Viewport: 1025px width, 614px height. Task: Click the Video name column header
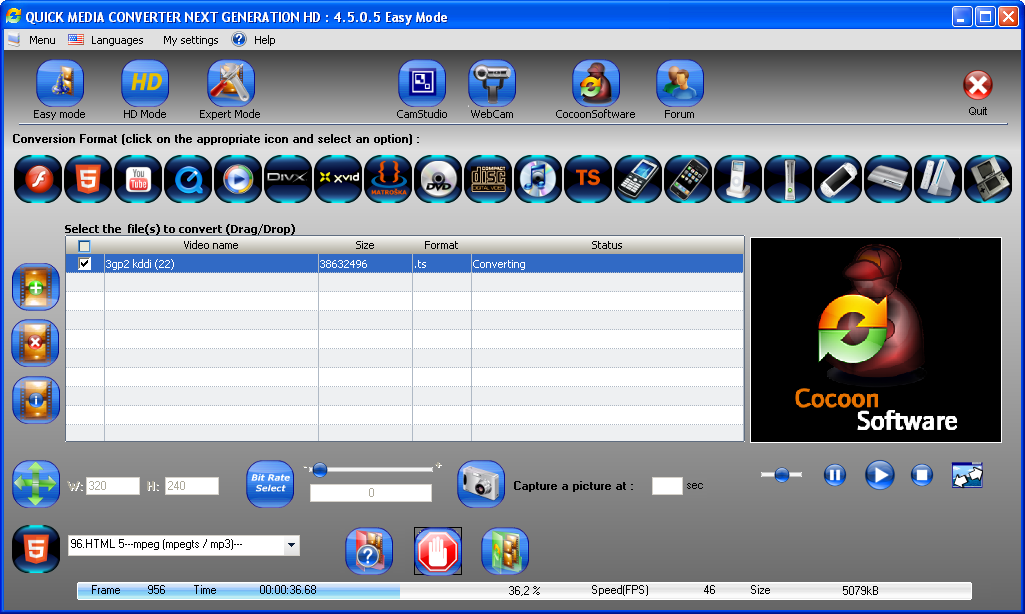(x=210, y=245)
